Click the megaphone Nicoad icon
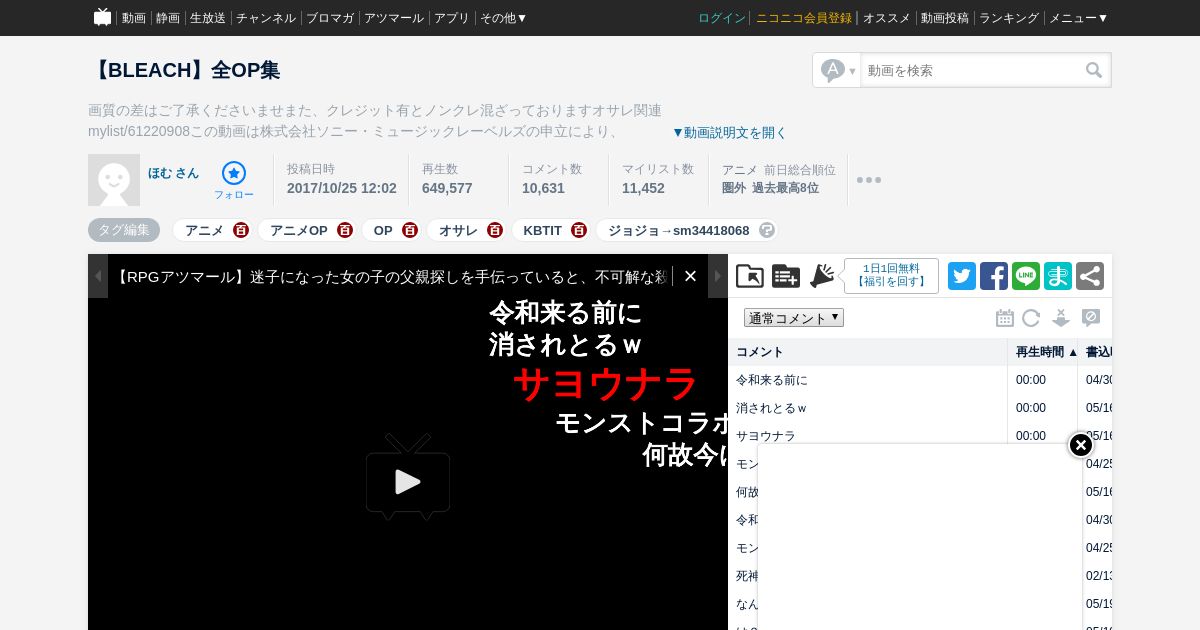Viewport: 1200px width, 630px height. pyautogui.click(x=822, y=276)
